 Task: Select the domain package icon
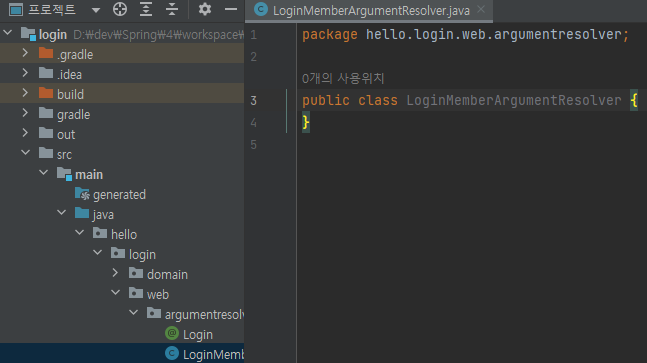(x=136, y=273)
